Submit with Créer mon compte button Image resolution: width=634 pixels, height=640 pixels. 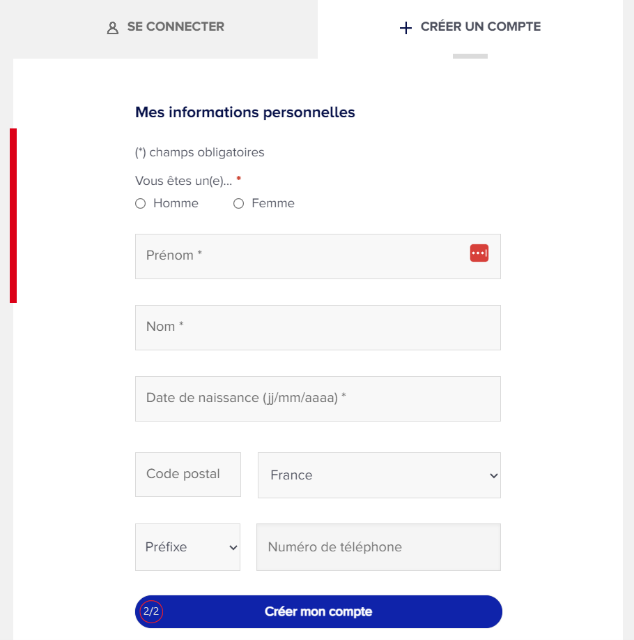click(318, 611)
